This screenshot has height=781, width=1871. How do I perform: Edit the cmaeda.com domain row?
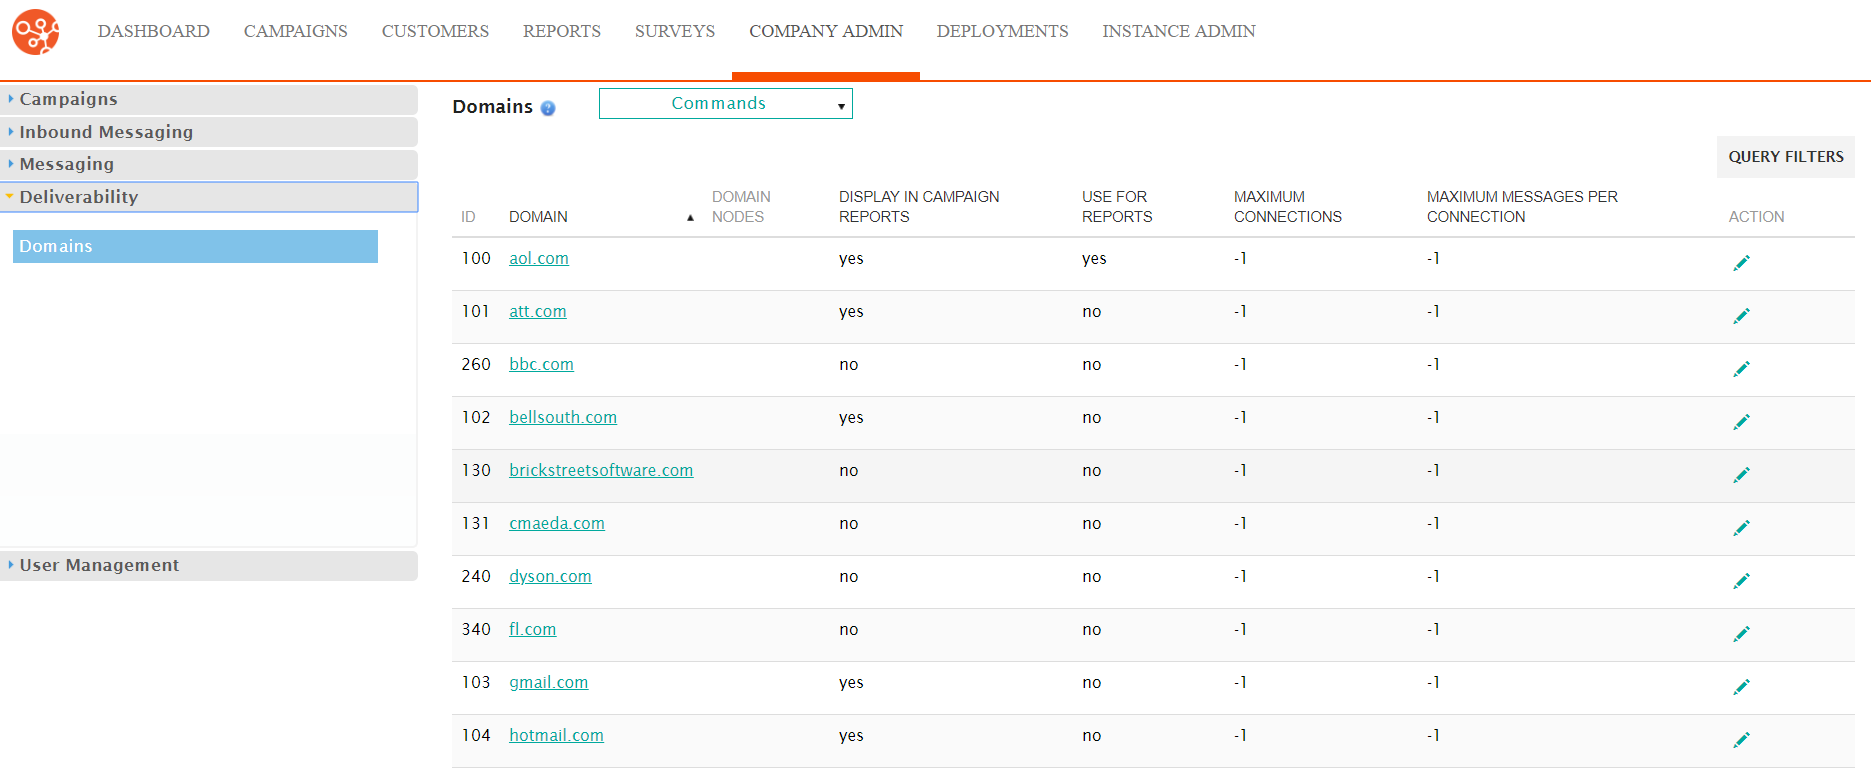point(1741,528)
